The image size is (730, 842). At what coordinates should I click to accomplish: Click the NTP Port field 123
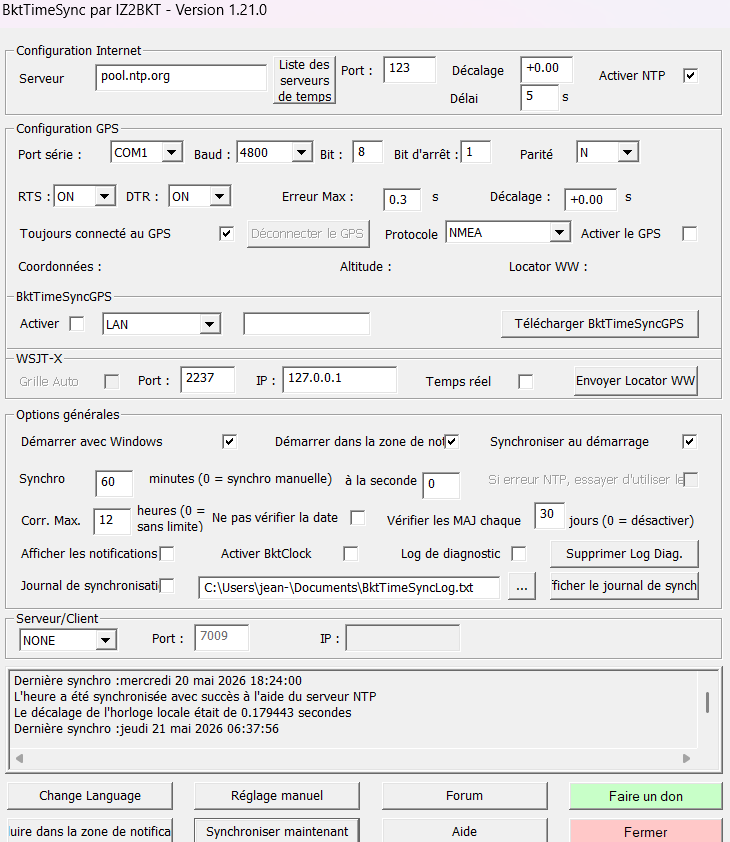[409, 69]
